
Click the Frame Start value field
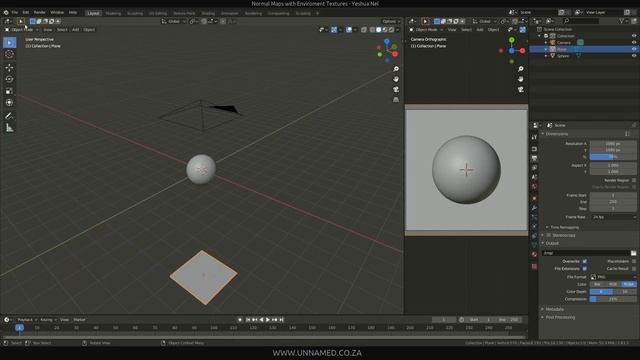[x=613, y=196]
